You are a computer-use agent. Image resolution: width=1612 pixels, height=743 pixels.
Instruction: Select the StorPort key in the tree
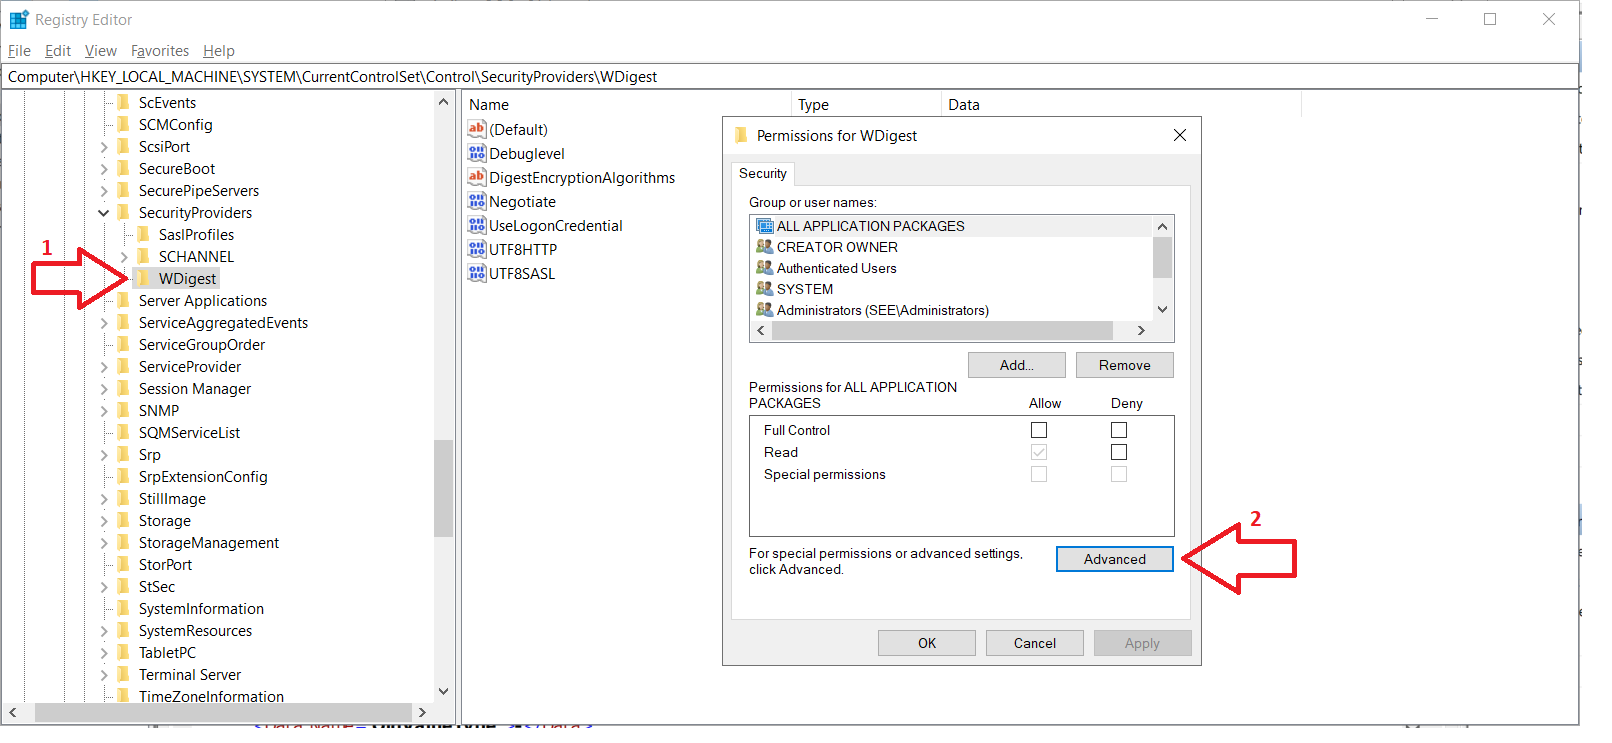(x=165, y=564)
